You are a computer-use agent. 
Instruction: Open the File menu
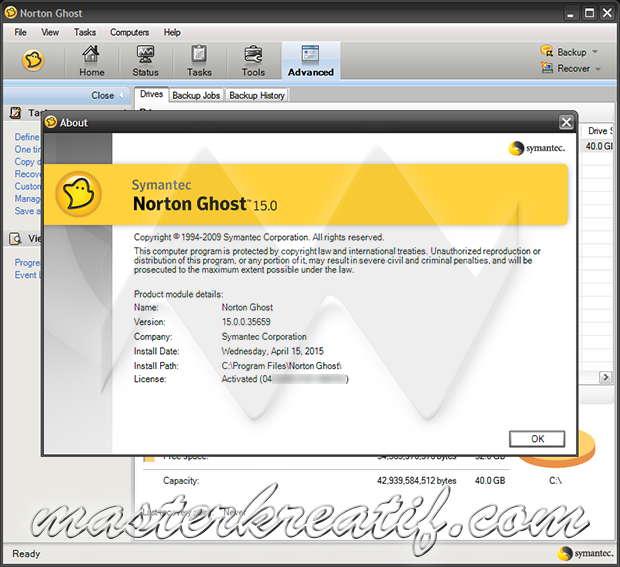21,32
